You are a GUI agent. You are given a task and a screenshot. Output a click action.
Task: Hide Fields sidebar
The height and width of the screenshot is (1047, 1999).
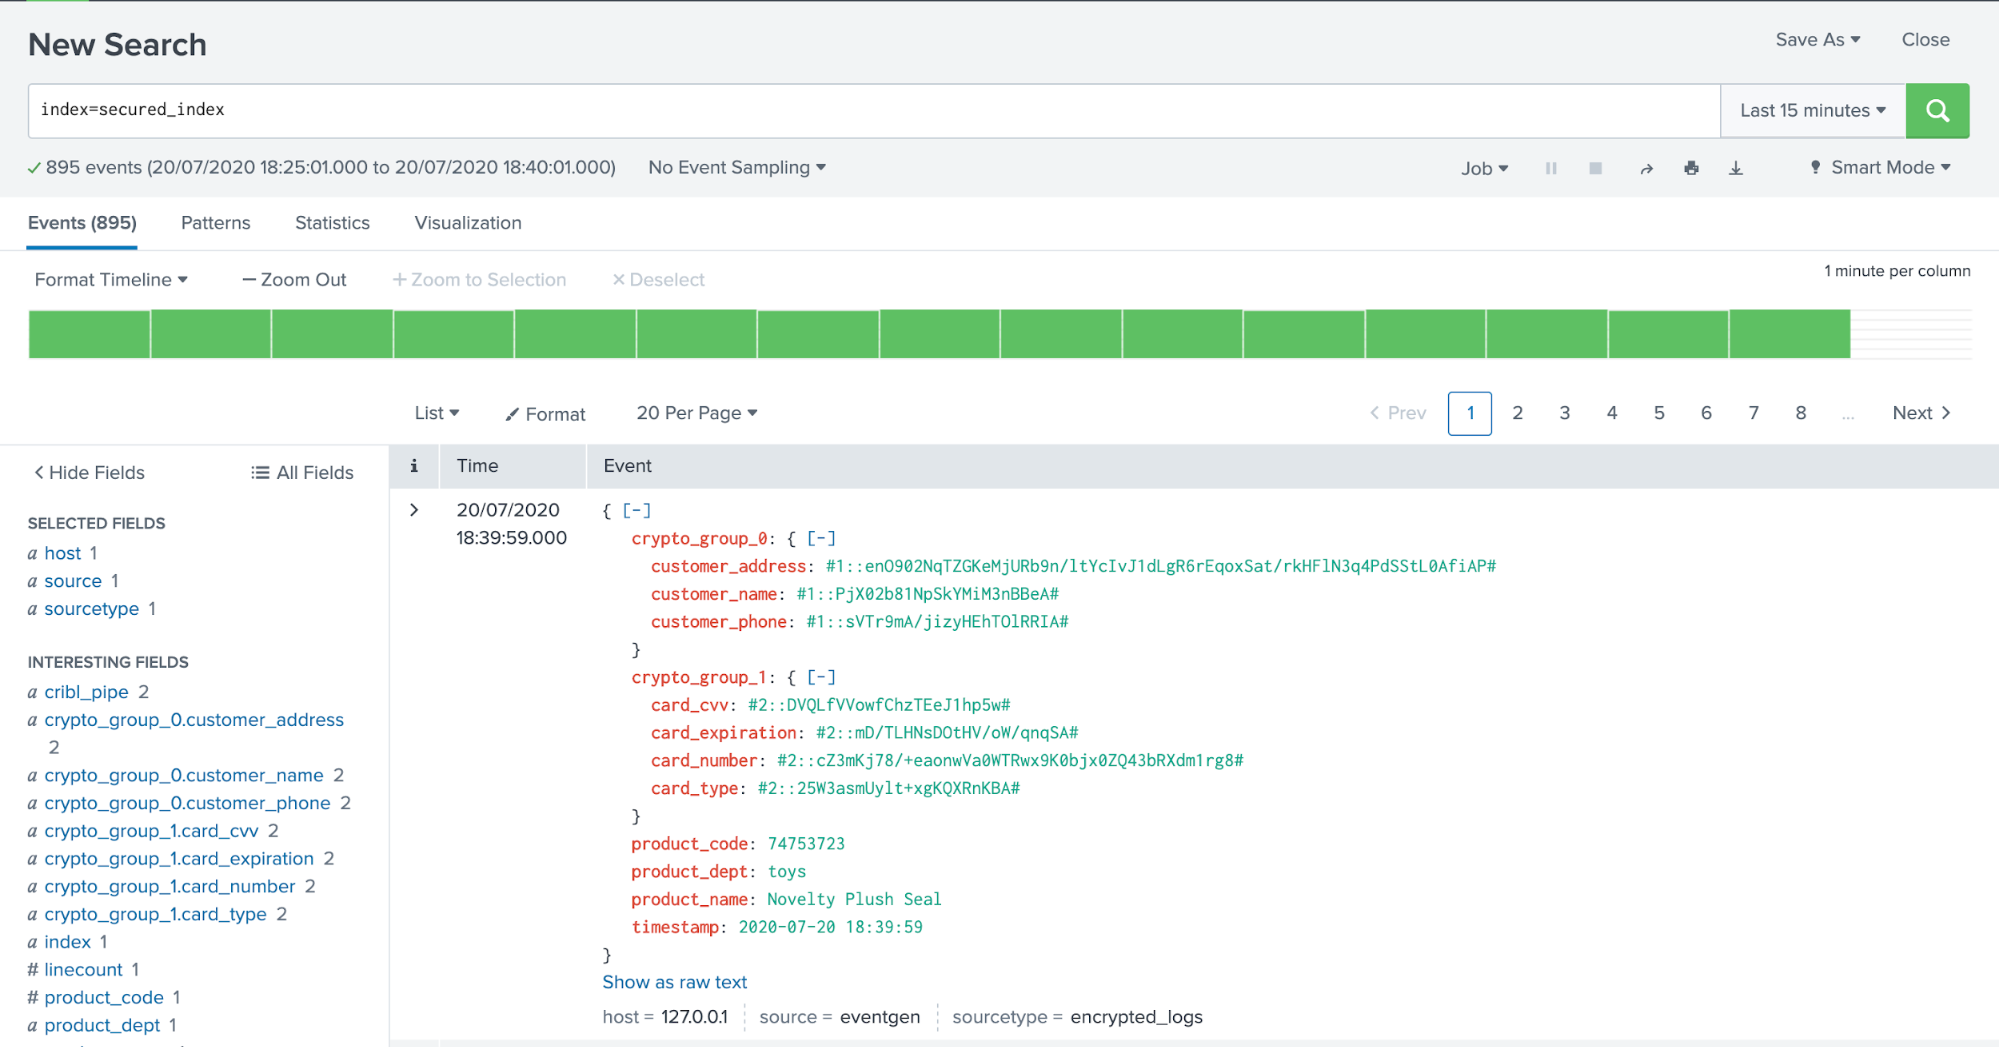[x=89, y=473]
